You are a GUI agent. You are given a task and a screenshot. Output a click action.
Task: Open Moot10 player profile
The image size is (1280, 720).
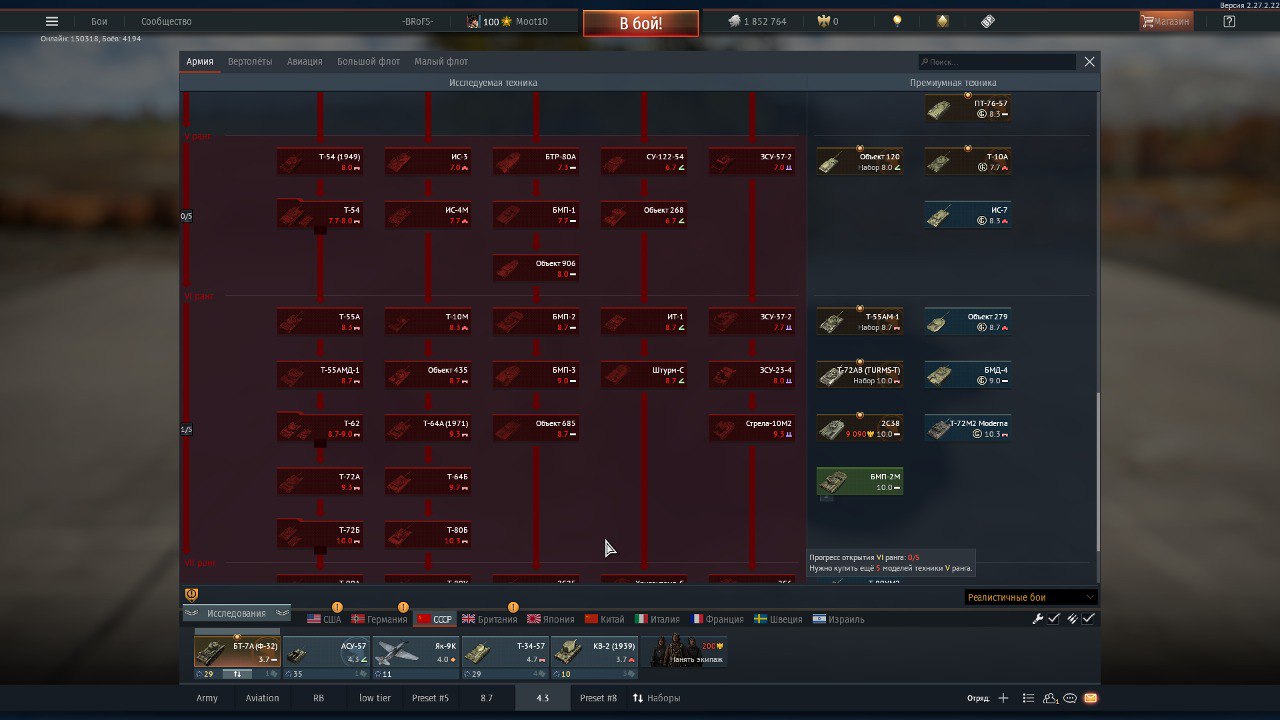tap(507, 21)
